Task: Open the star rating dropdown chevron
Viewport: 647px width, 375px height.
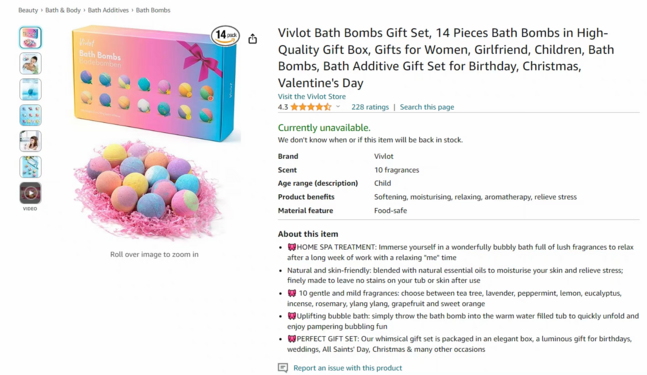Action: (x=338, y=106)
